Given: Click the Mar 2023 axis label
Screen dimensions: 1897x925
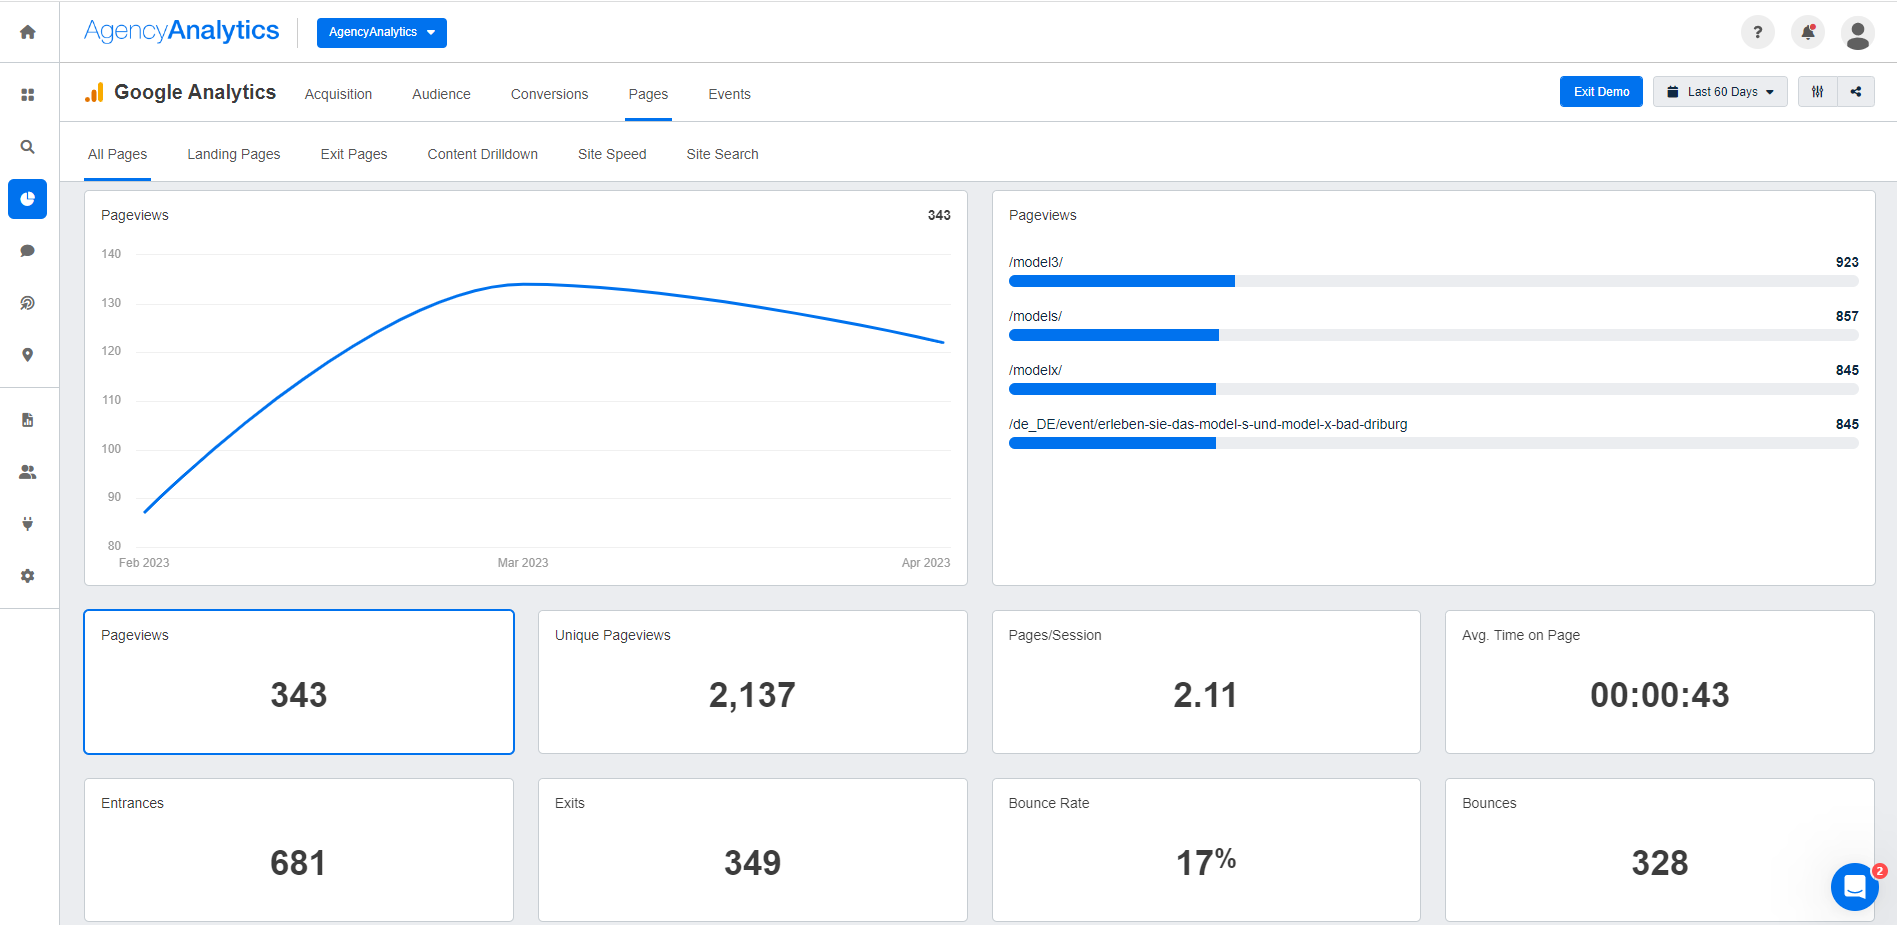Looking at the screenshot, I should point(523,563).
